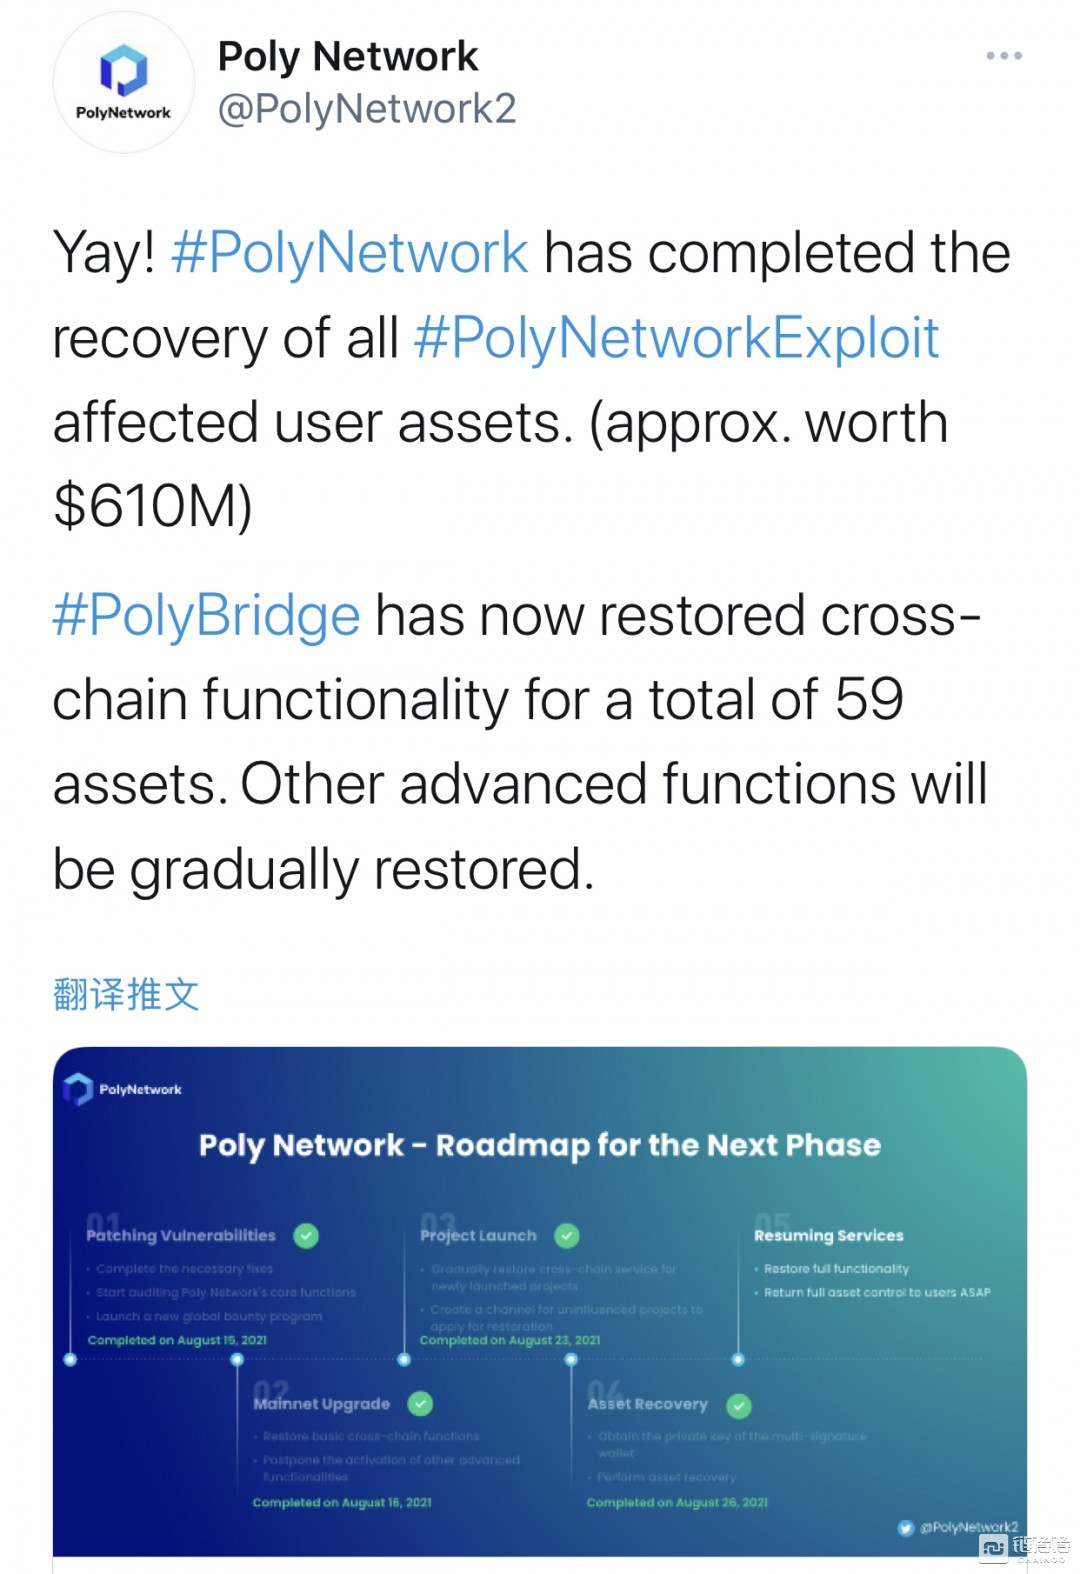This screenshot has width=1080, height=1574.
Task: Click the green checkmark beside Patching Vulnerabilities
Action: pyautogui.click(x=307, y=1236)
